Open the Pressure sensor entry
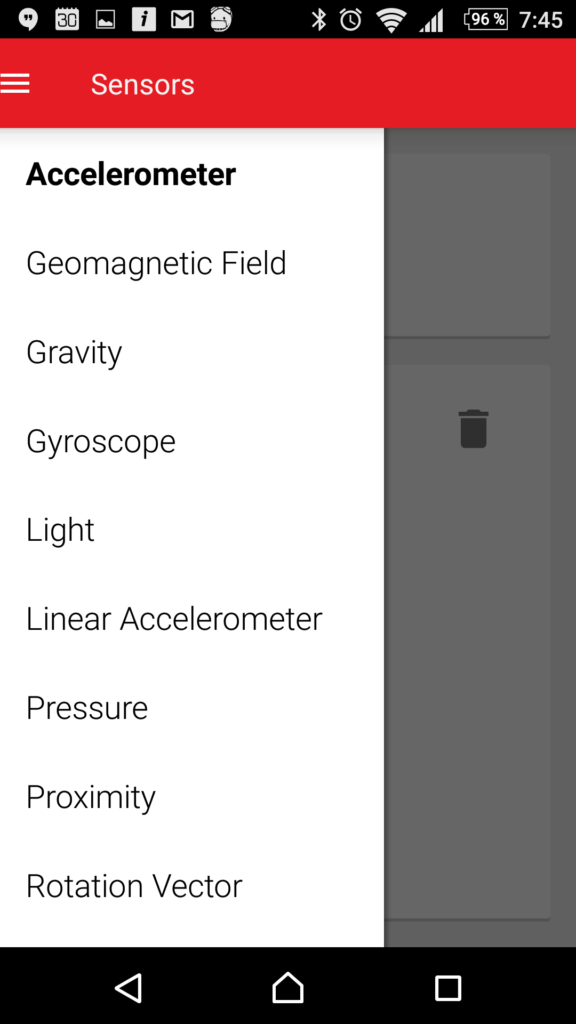 pos(192,708)
